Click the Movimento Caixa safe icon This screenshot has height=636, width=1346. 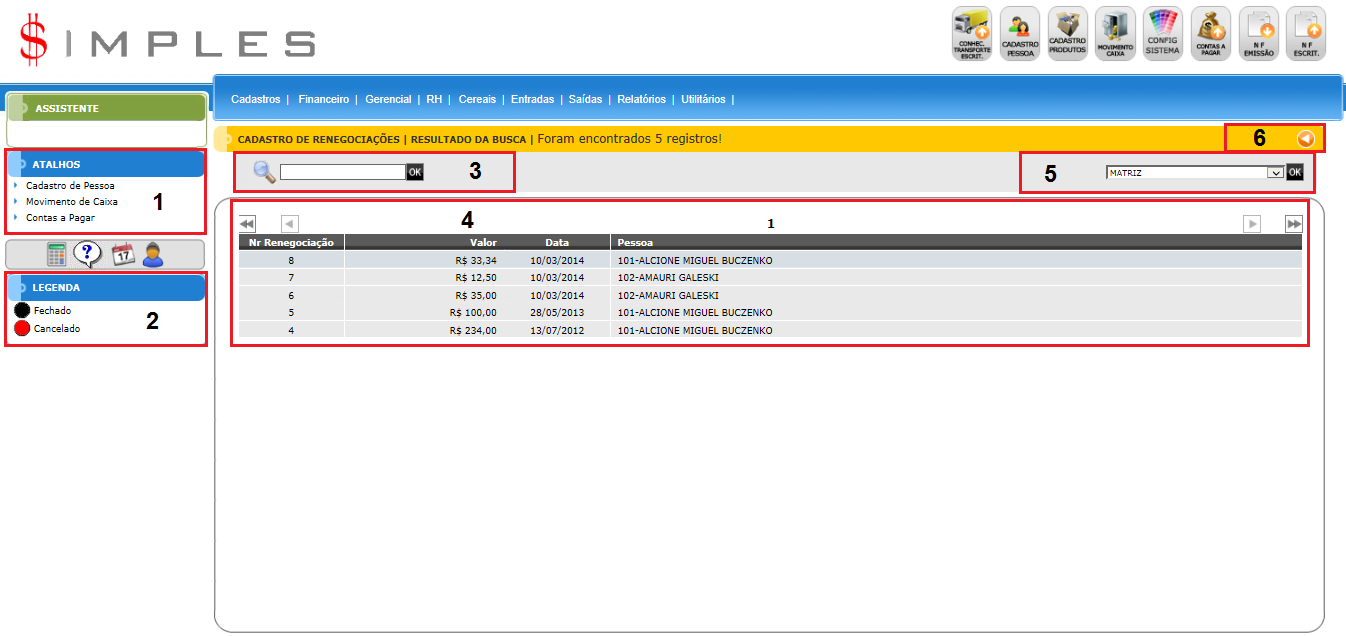click(1115, 33)
